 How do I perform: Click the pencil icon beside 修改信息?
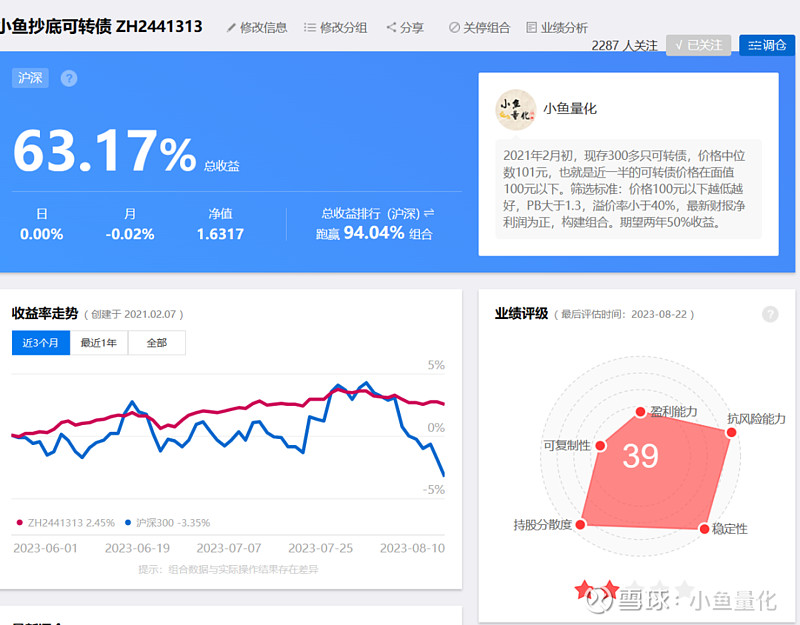232,28
